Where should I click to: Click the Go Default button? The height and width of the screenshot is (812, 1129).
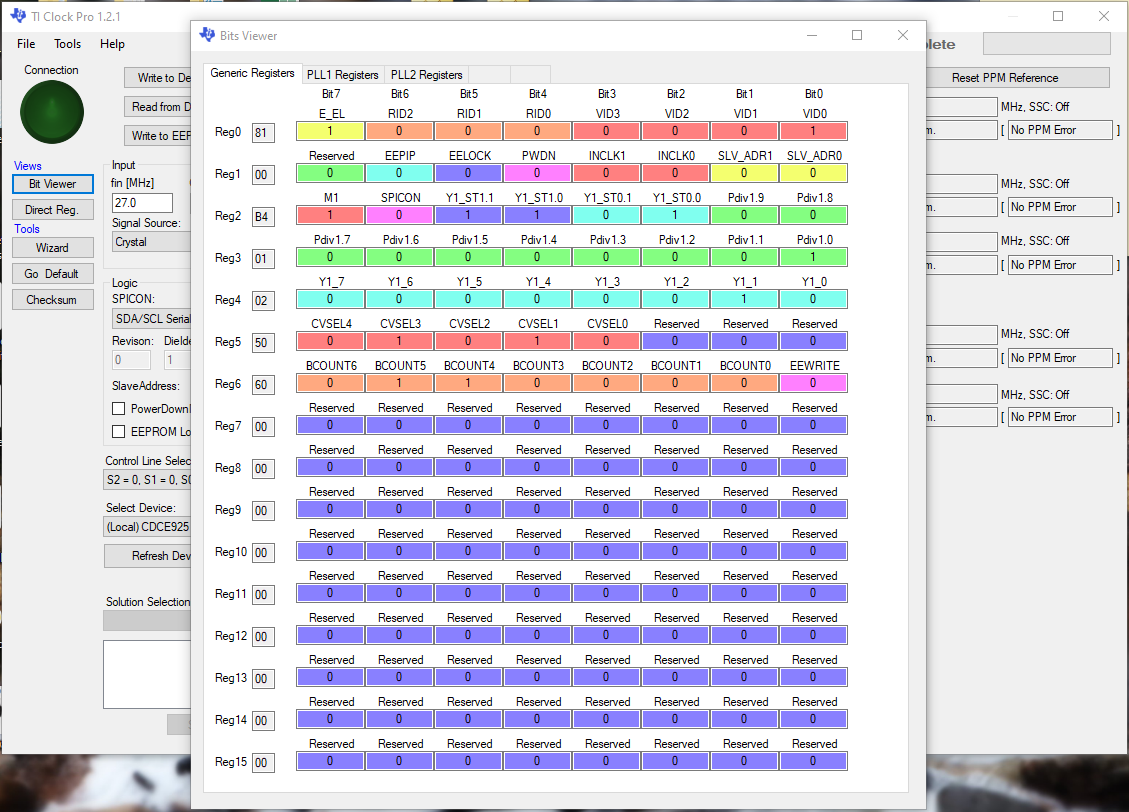click(x=53, y=274)
